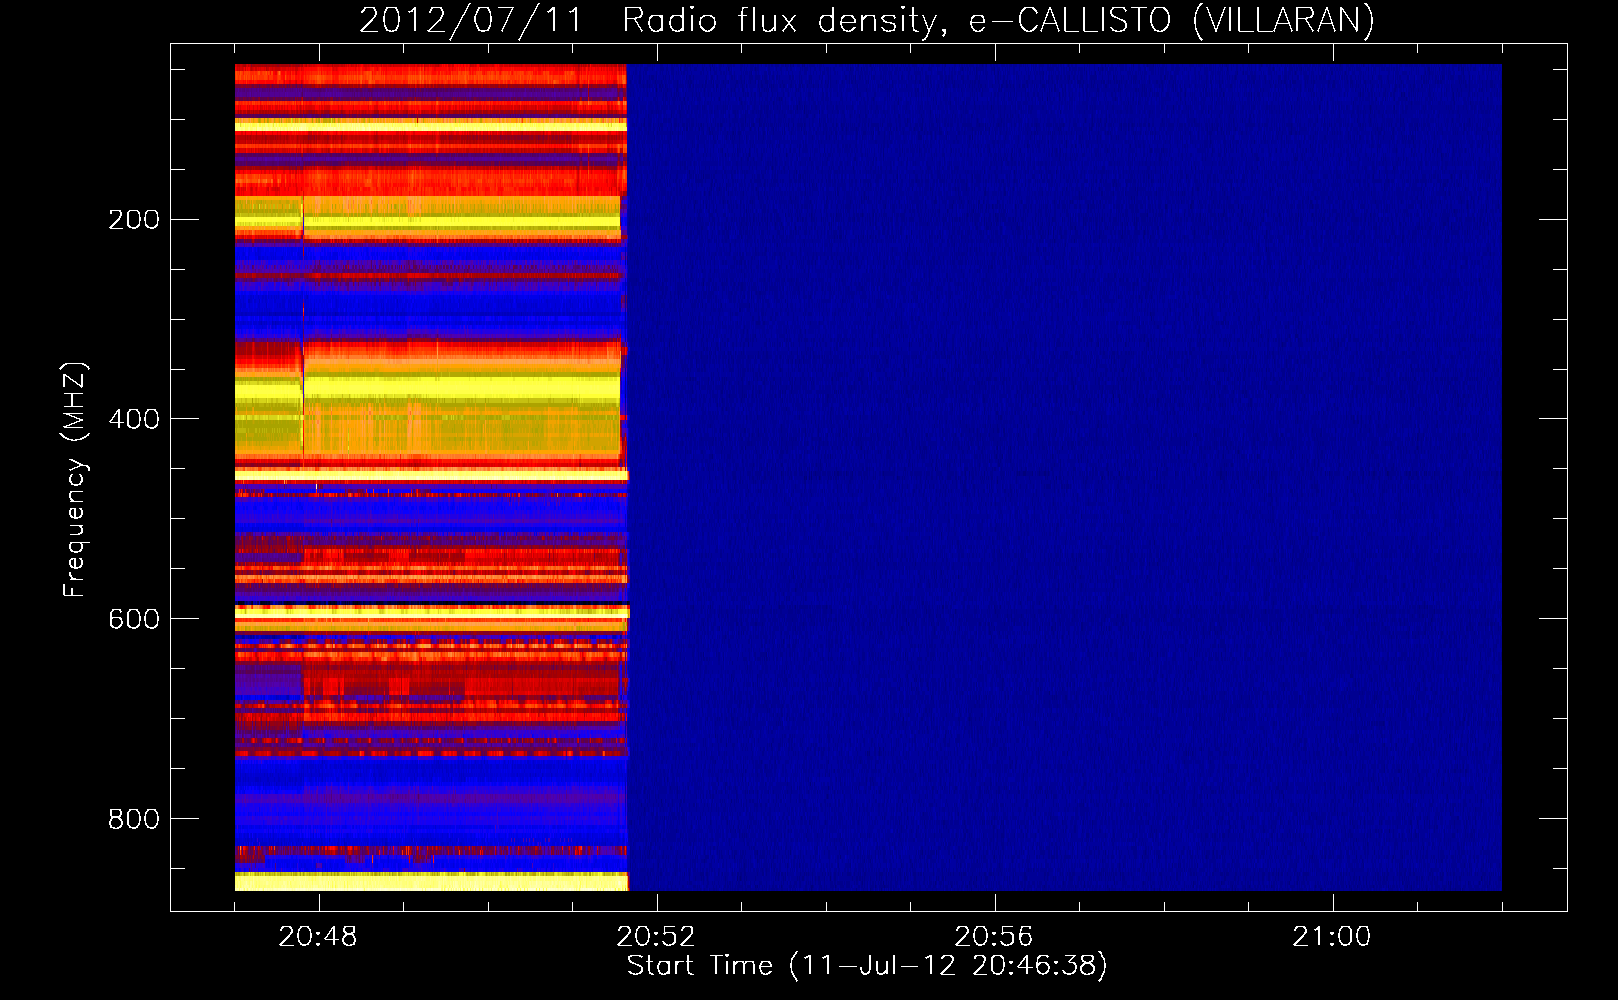The width and height of the screenshot is (1618, 1000).
Task: Click the 200 frequency tick label
Action: tap(134, 220)
